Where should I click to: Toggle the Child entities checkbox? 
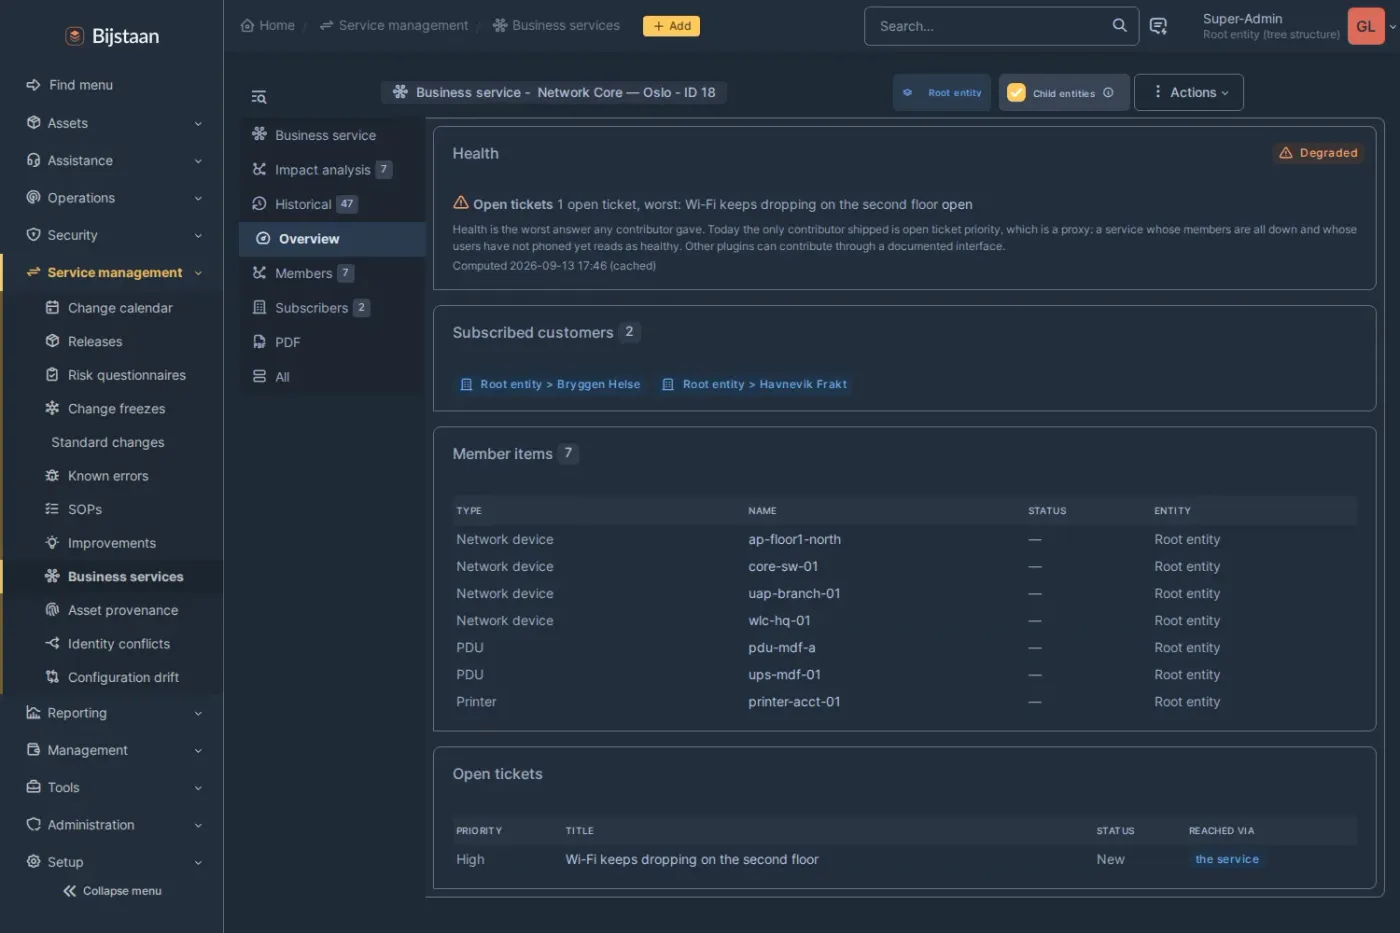point(1016,93)
